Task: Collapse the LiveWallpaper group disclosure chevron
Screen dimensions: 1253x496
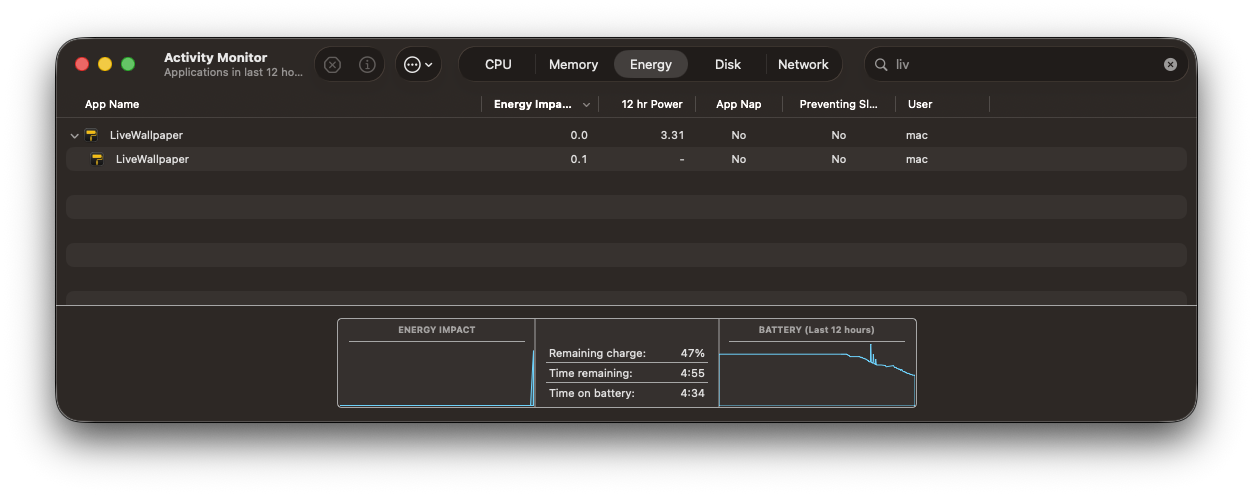Action: 74,135
